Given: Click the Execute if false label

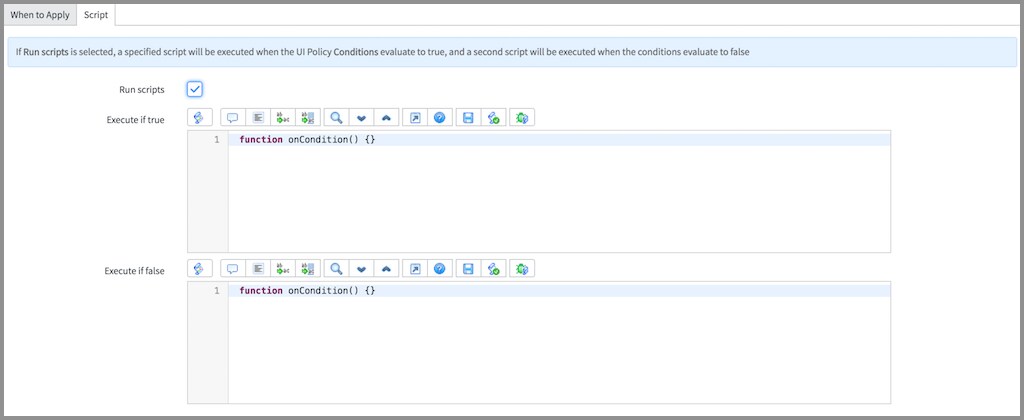Looking at the screenshot, I should pyautogui.click(x=135, y=270).
